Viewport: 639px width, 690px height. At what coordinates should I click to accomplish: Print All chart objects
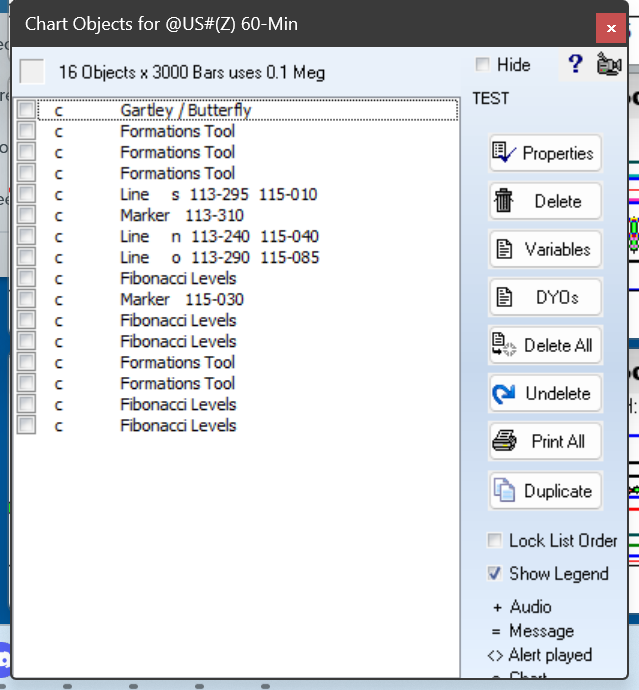point(545,441)
